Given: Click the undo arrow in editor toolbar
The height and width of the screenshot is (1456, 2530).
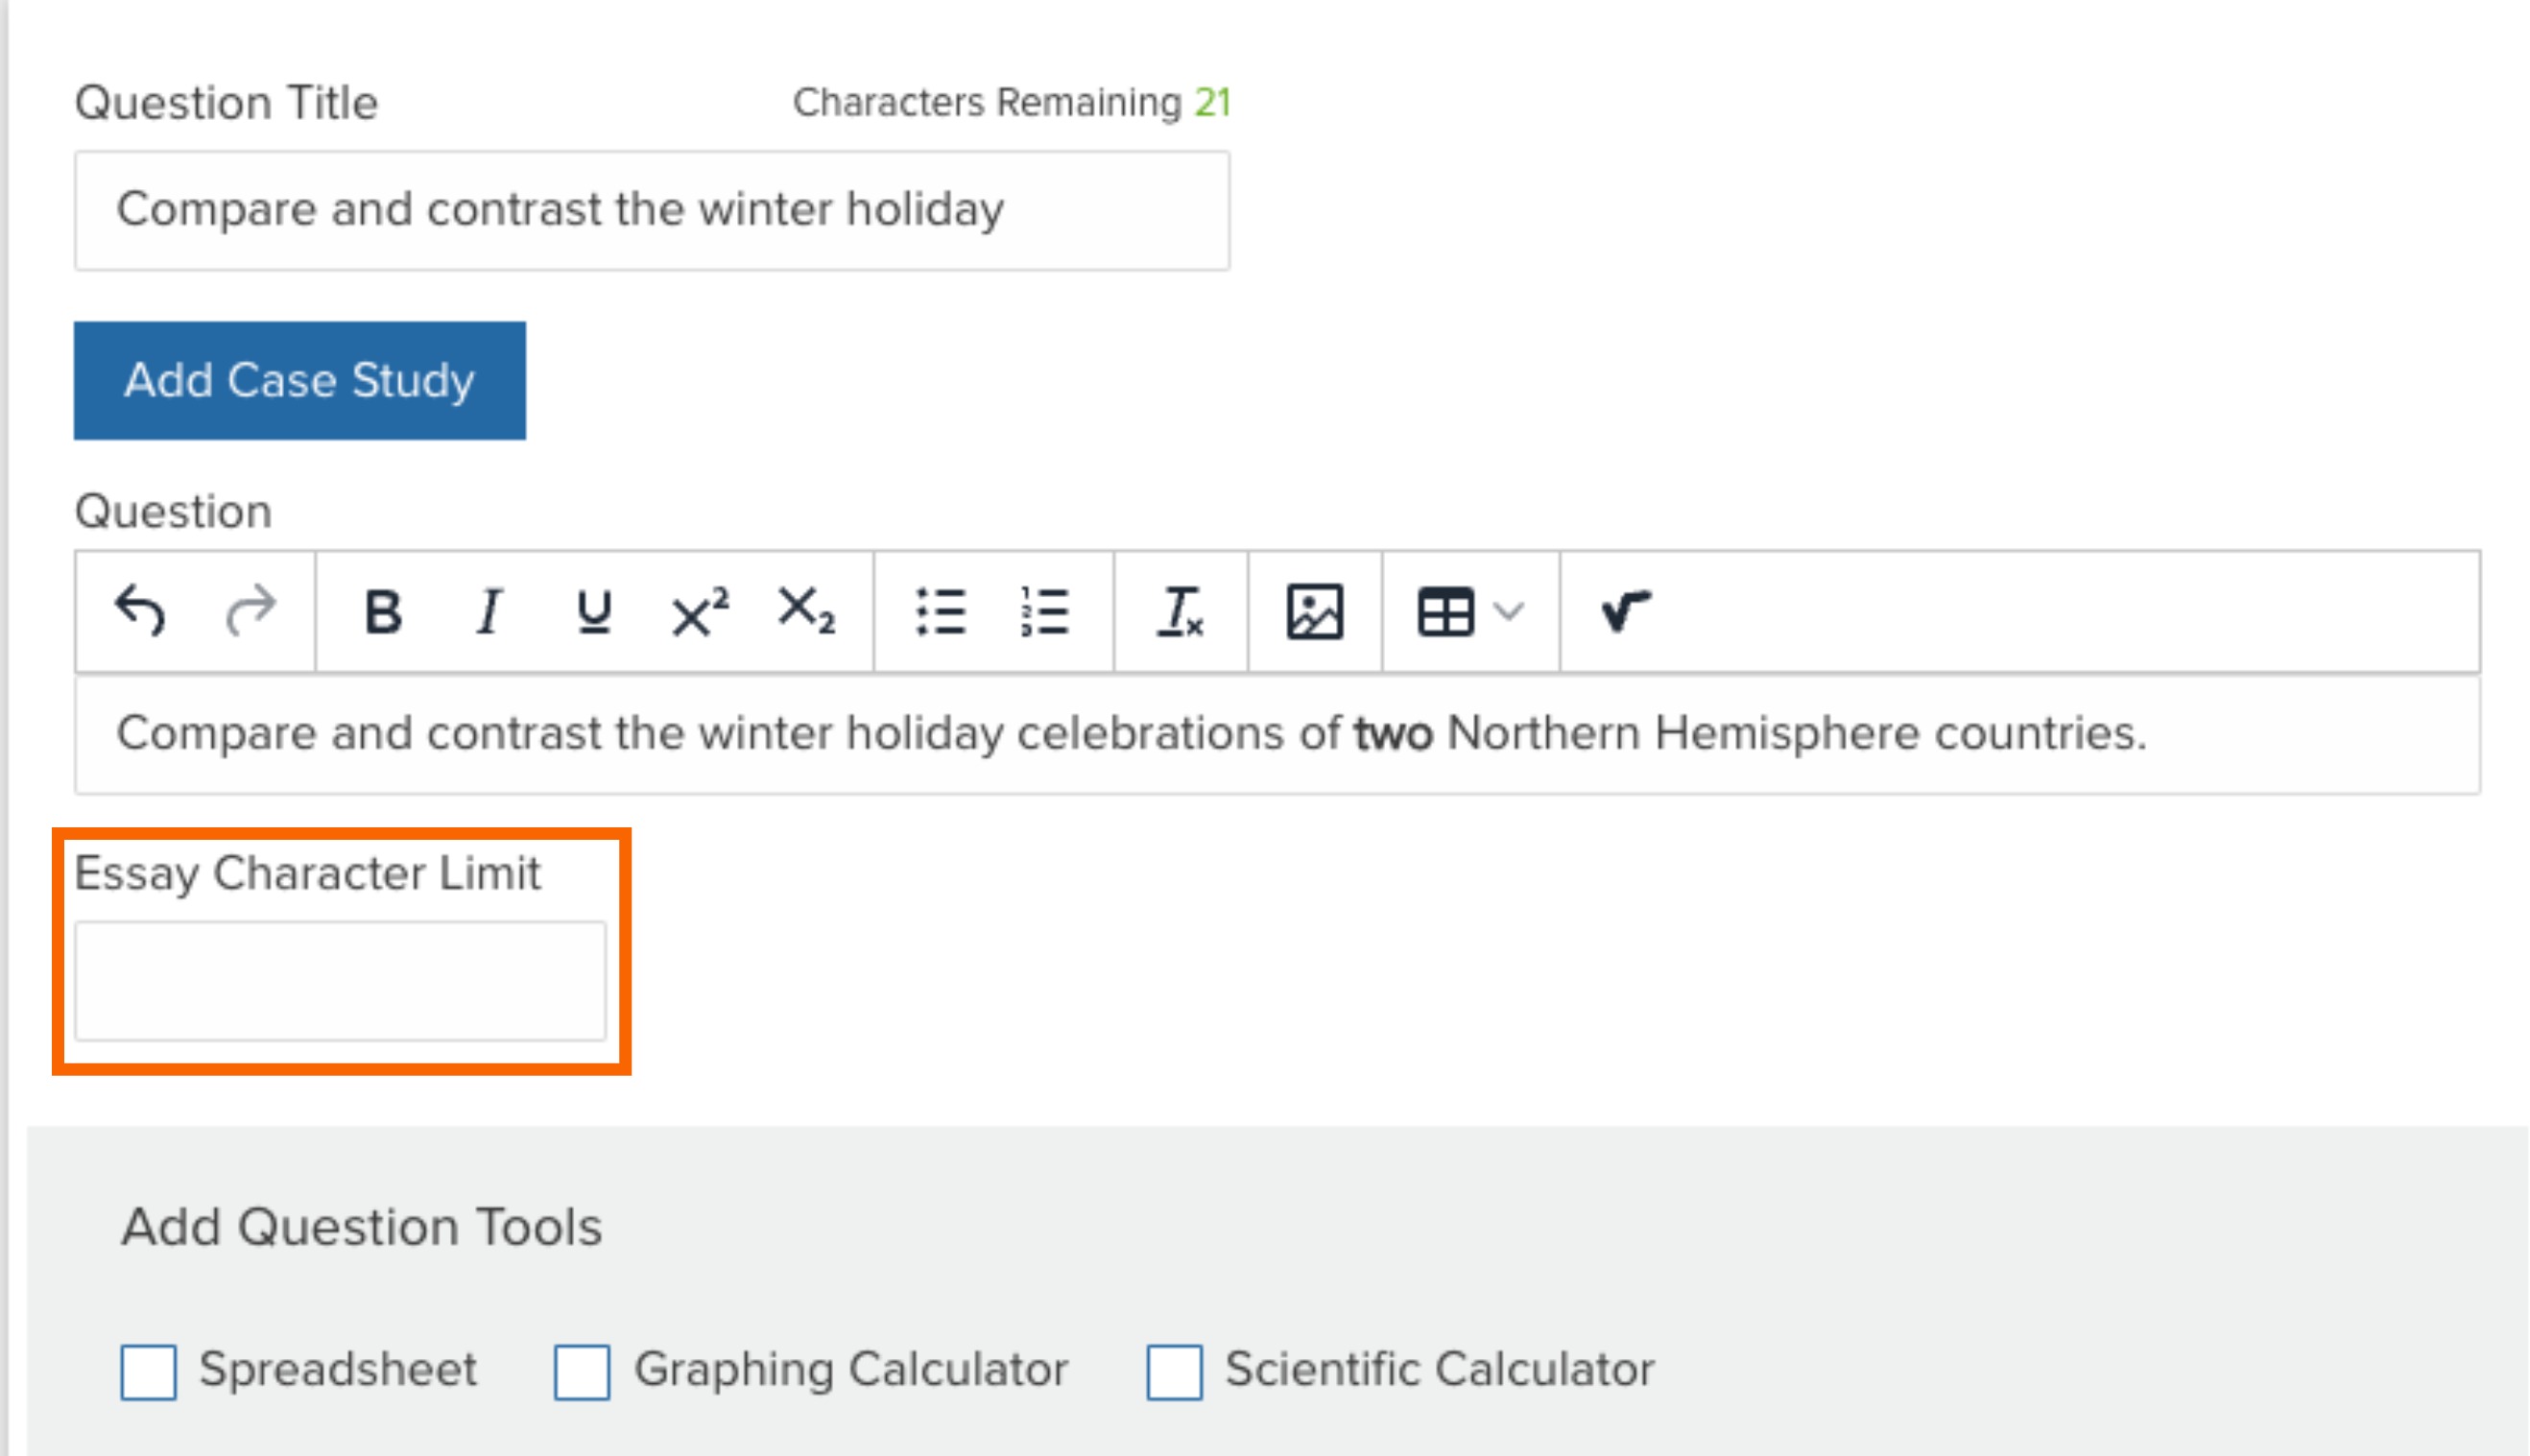Looking at the screenshot, I should [140, 611].
